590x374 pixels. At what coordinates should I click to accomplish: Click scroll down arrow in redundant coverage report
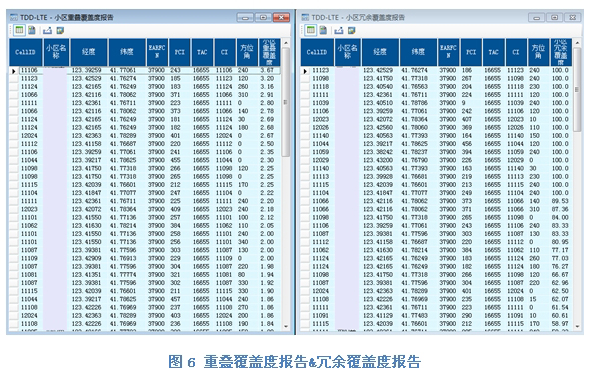click(577, 326)
